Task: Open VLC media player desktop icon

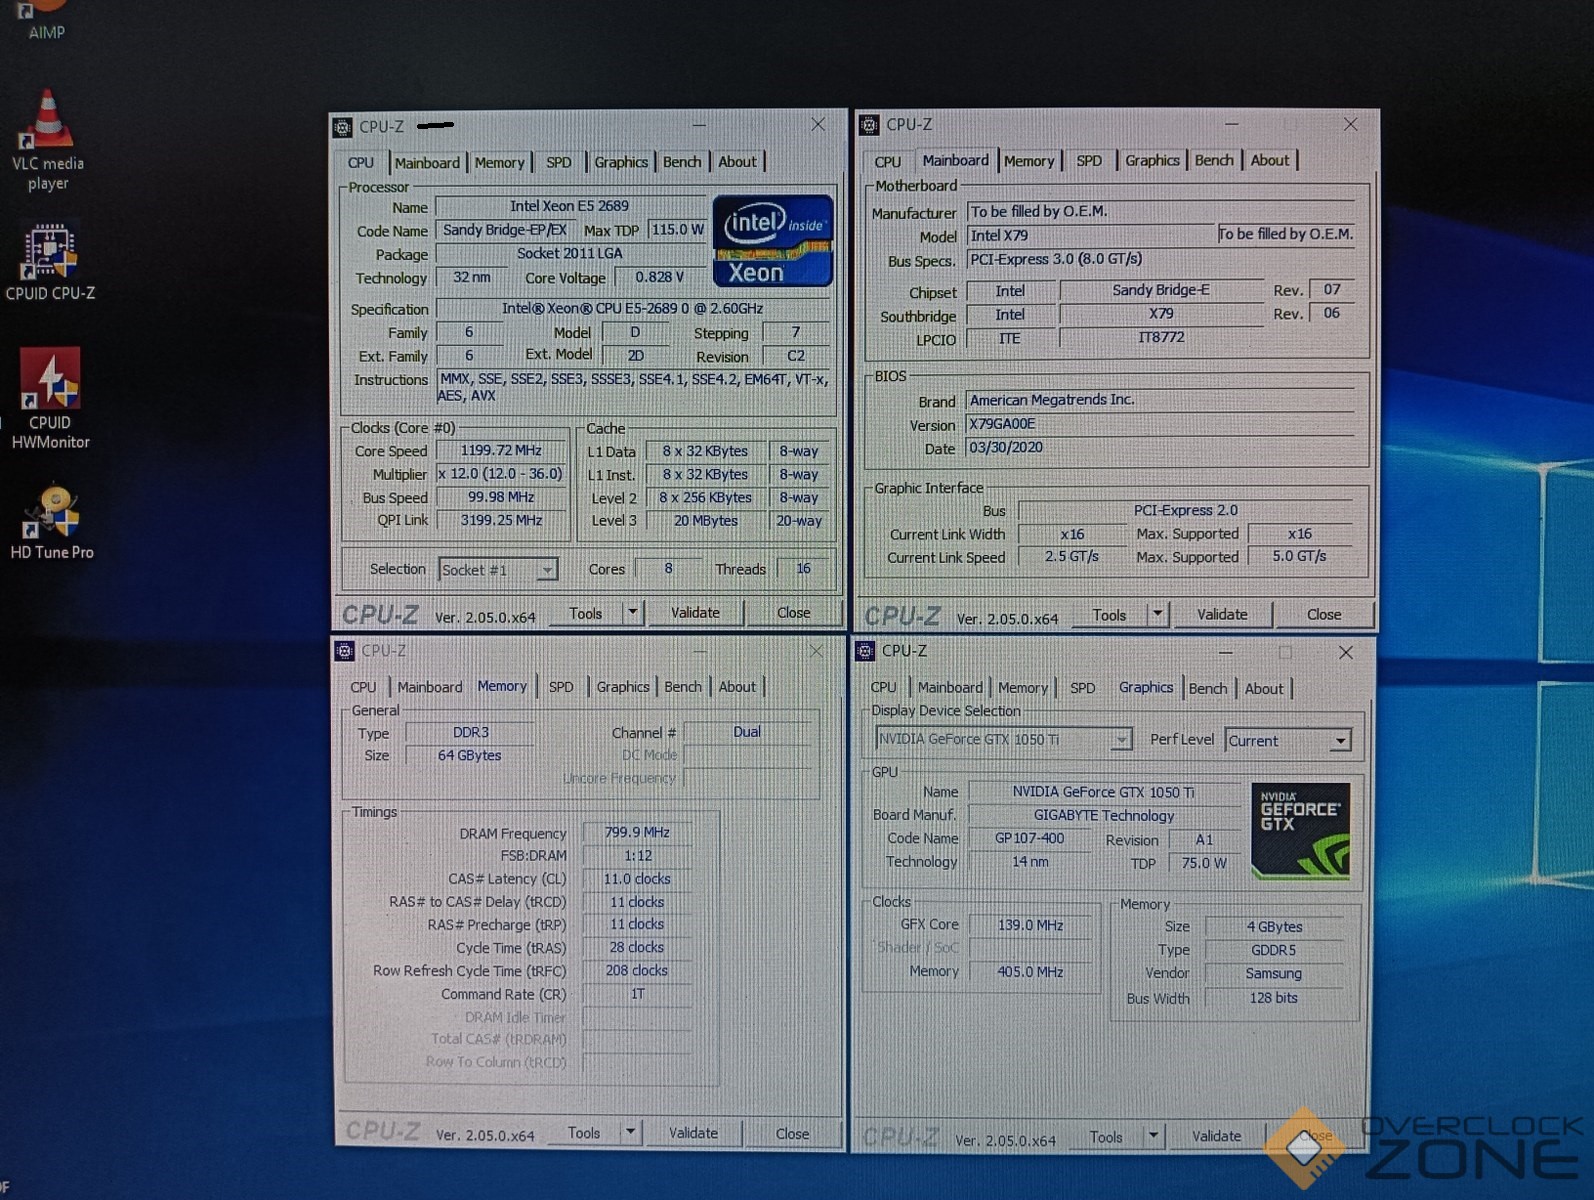Action: coord(47,140)
